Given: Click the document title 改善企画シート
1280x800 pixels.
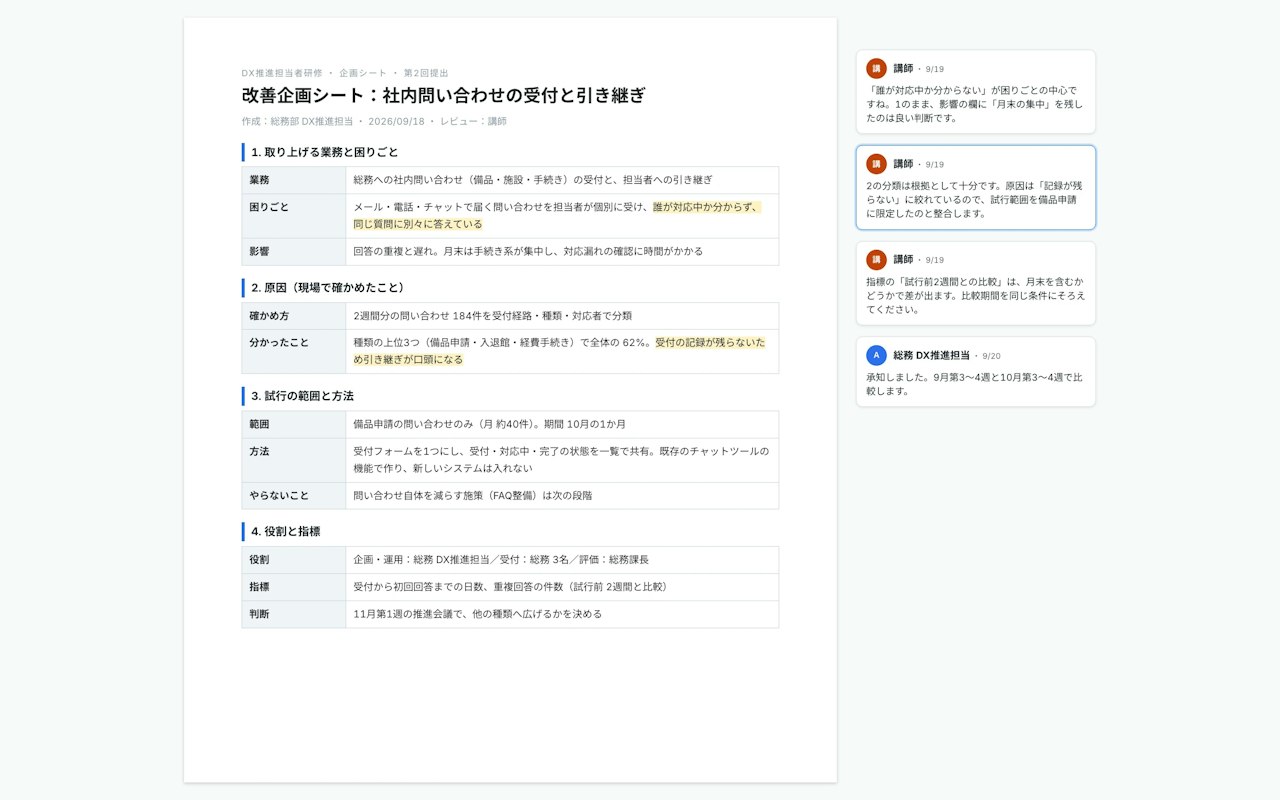Looking at the screenshot, I should 444,95.
